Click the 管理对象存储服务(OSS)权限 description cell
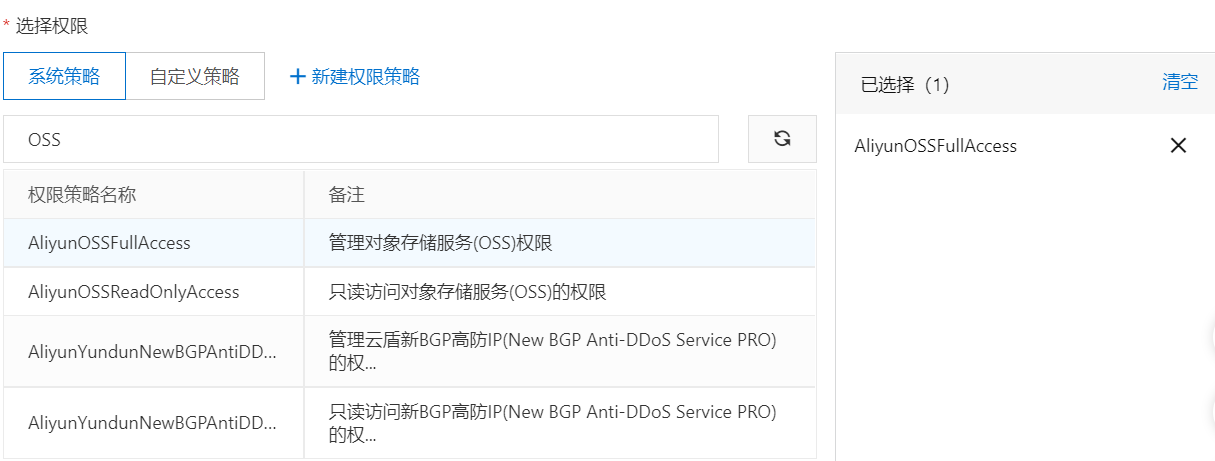 coord(441,243)
